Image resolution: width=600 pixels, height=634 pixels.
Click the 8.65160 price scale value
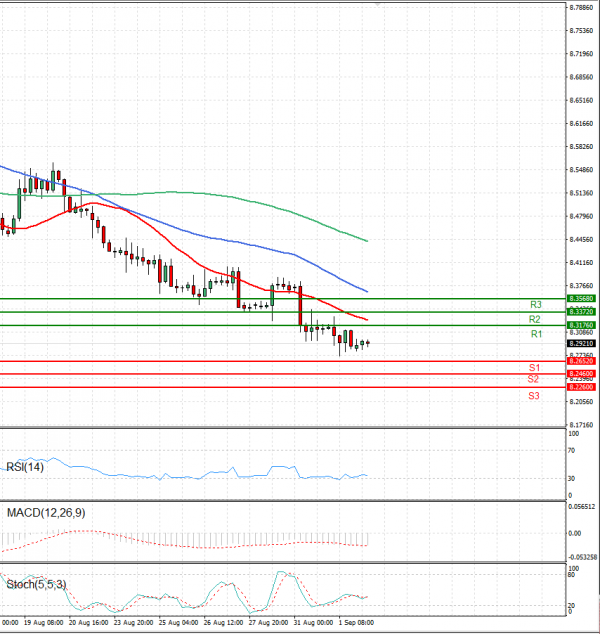click(x=581, y=100)
